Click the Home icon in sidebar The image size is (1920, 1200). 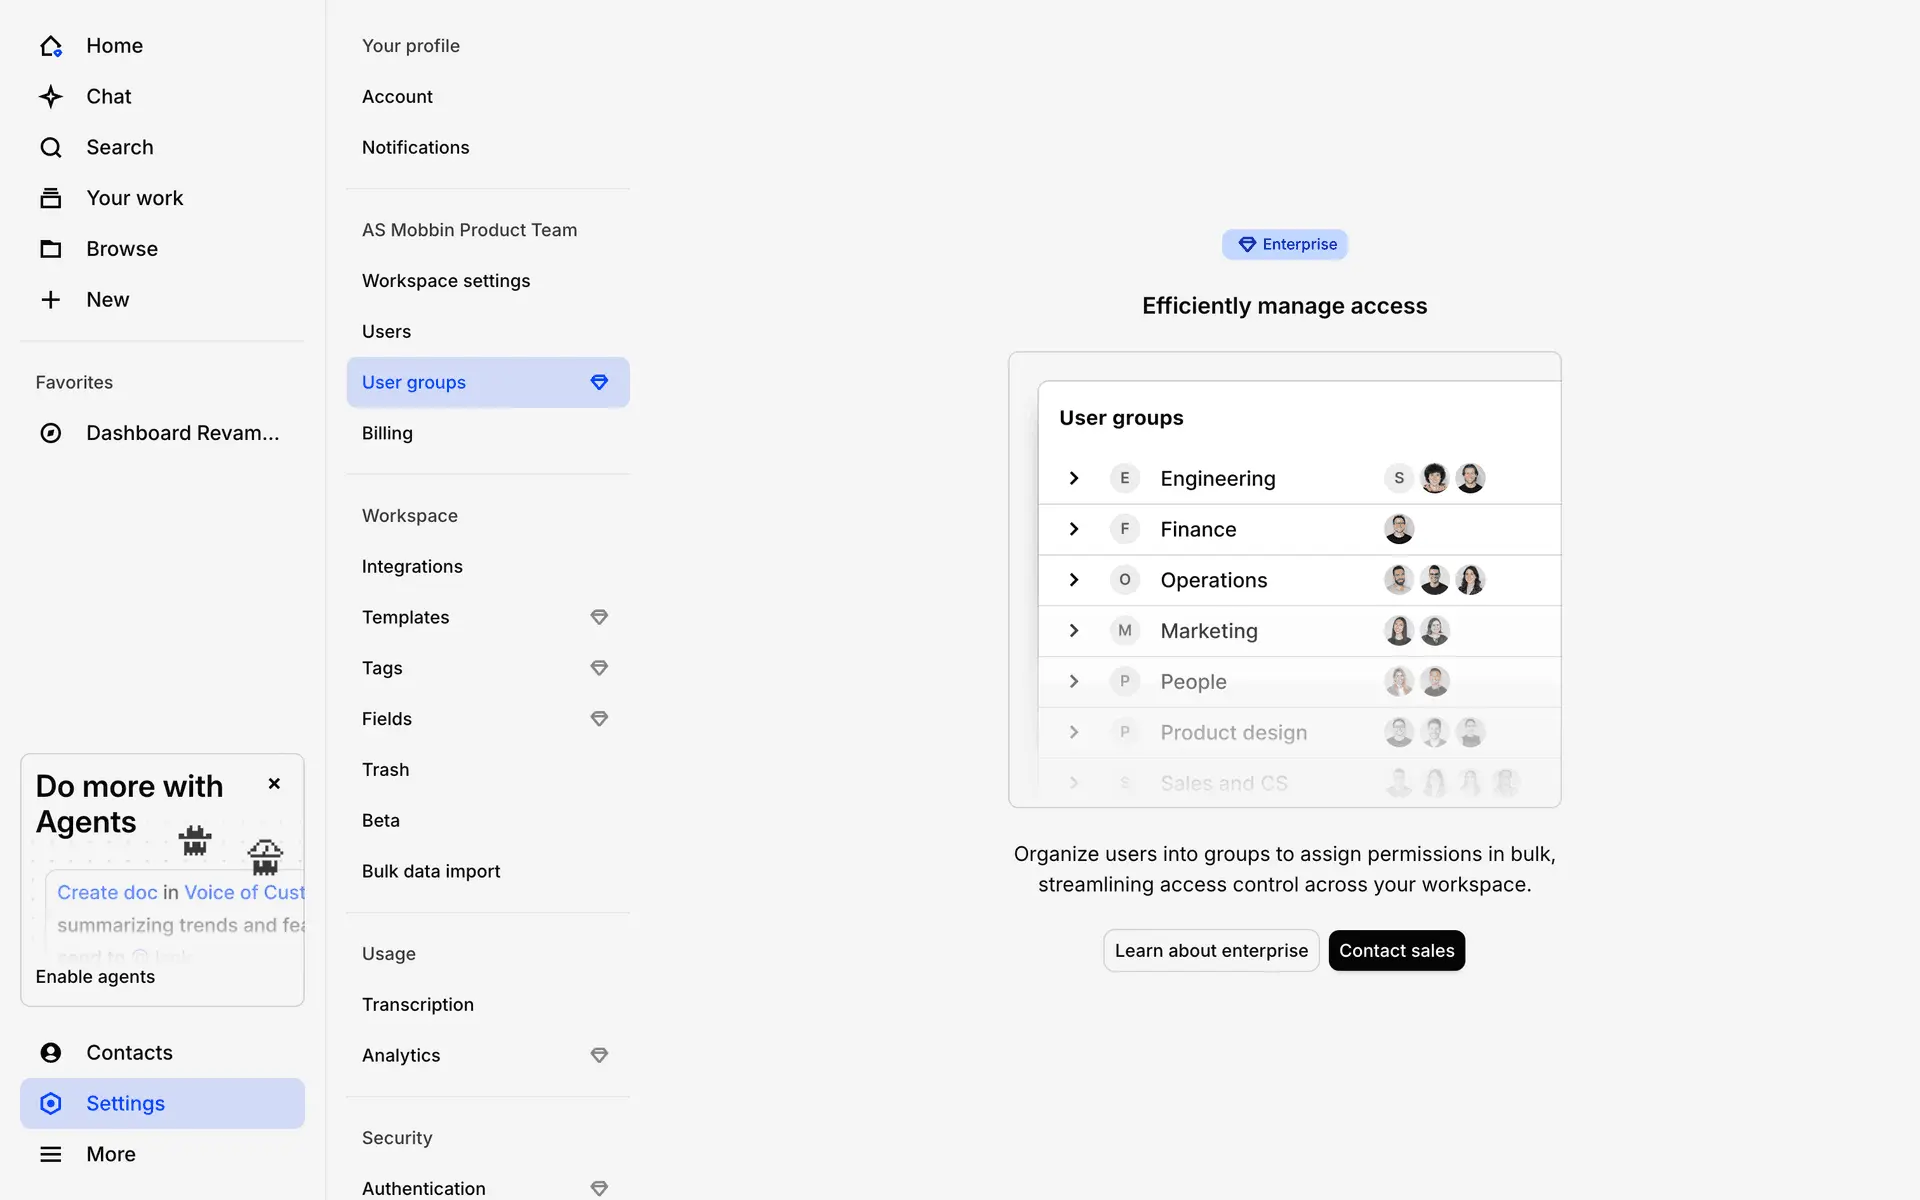(x=51, y=46)
